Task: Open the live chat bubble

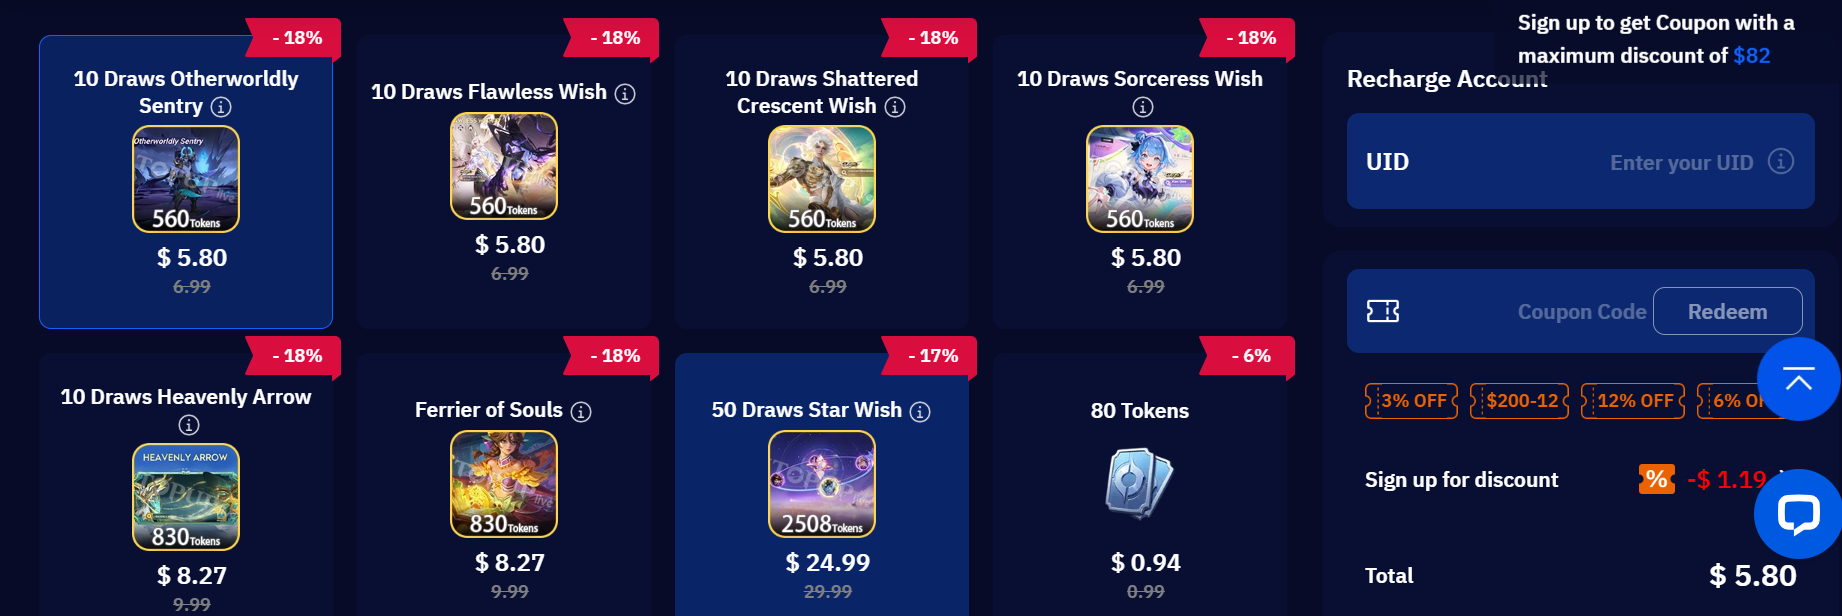Action: pos(1797,514)
